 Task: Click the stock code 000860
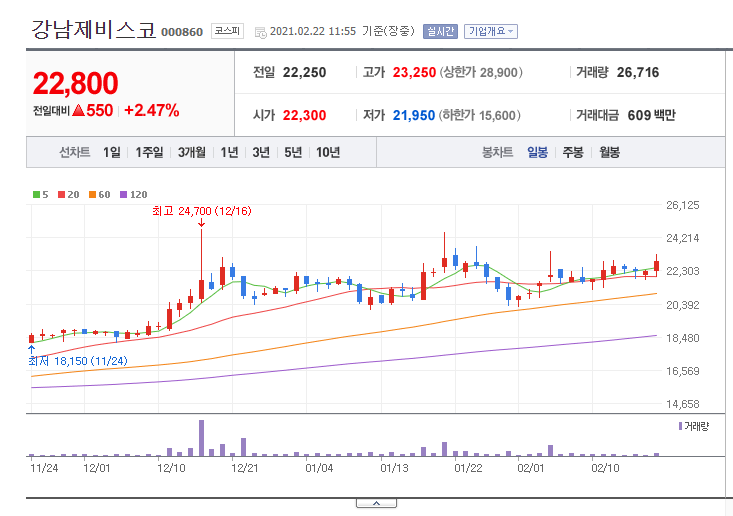point(182,32)
